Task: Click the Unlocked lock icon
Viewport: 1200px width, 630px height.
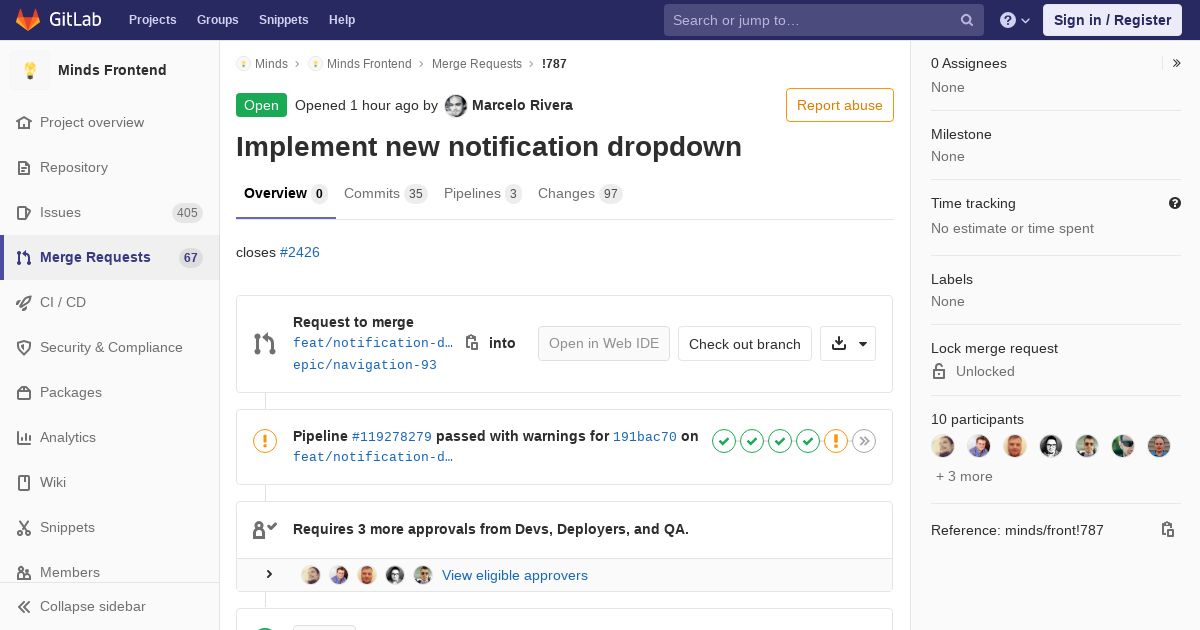Action: click(939, 371)
